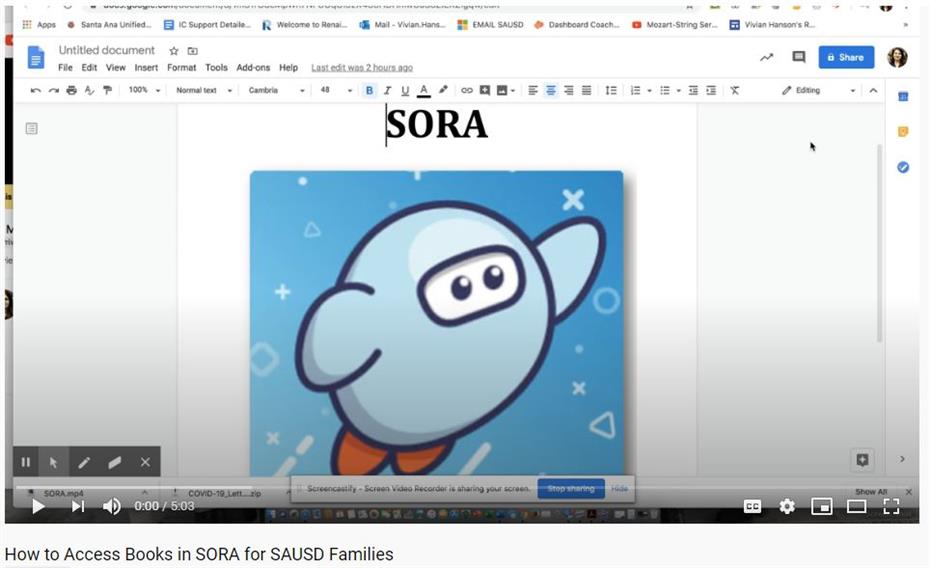Click the increase indent icon
This screenshot has width=930, height=568.
711,91
